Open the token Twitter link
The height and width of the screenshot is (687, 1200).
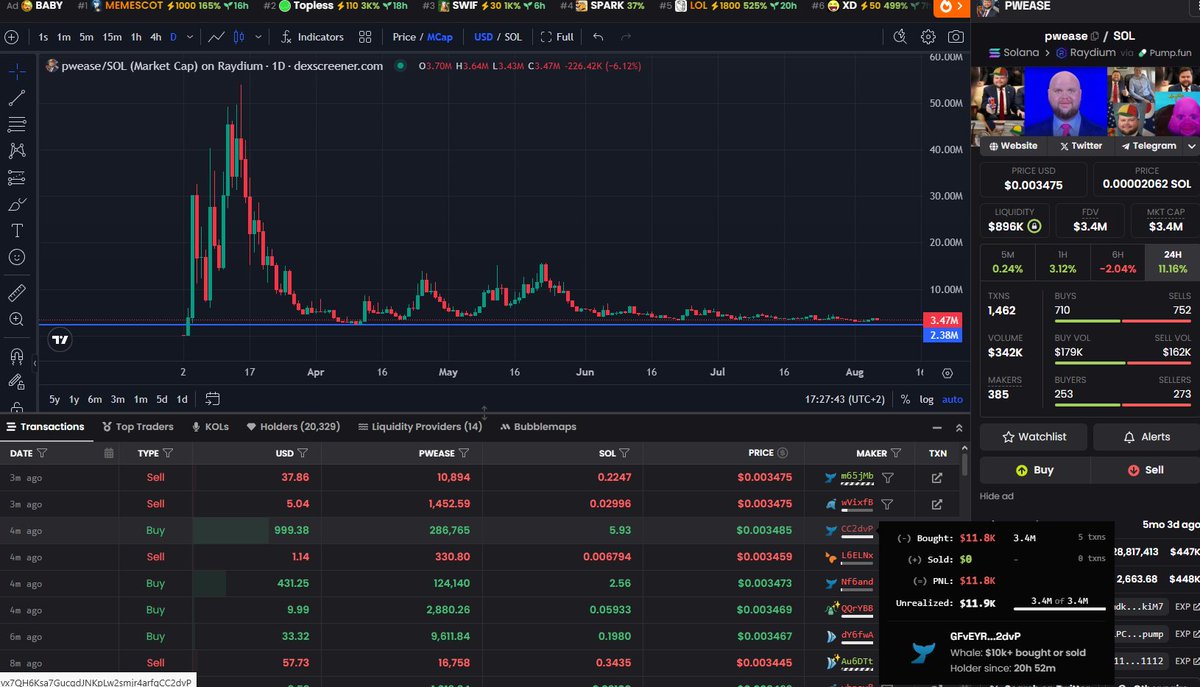point(1080,146)
